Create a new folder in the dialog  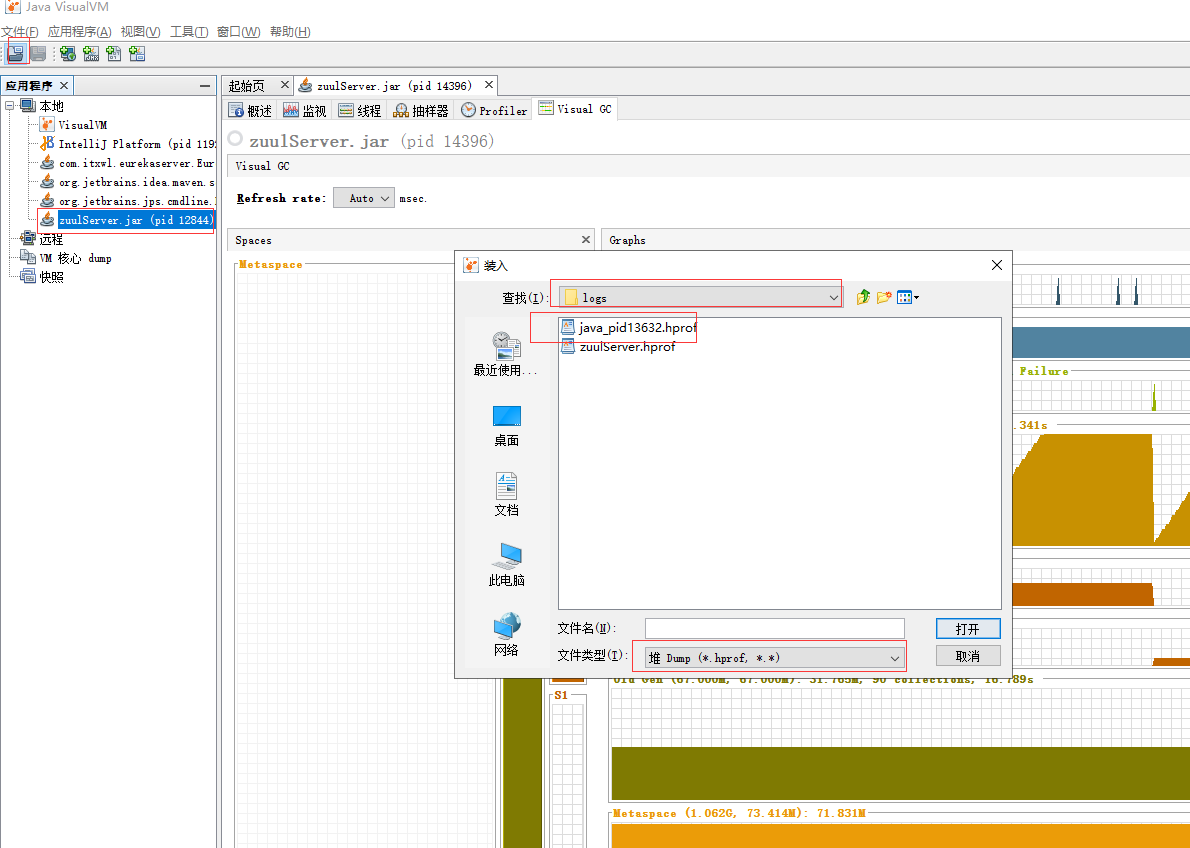point(882,296)
